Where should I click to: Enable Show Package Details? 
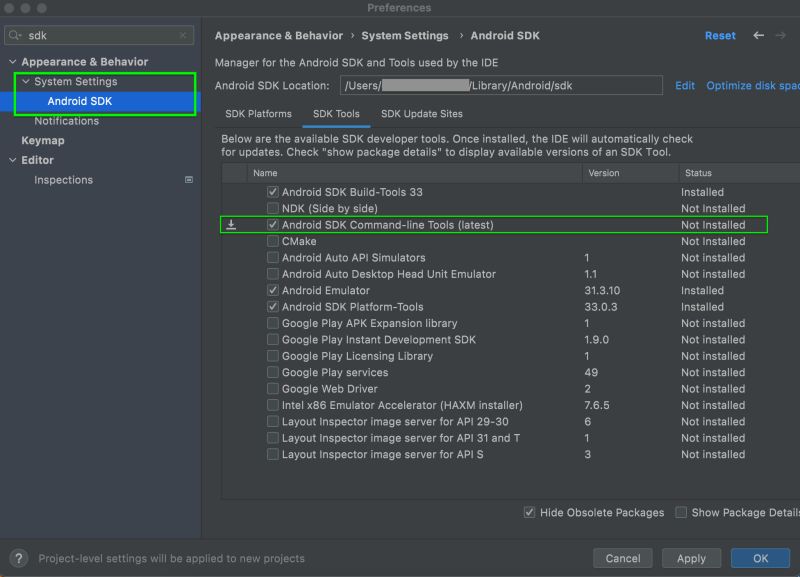point(681,512)
